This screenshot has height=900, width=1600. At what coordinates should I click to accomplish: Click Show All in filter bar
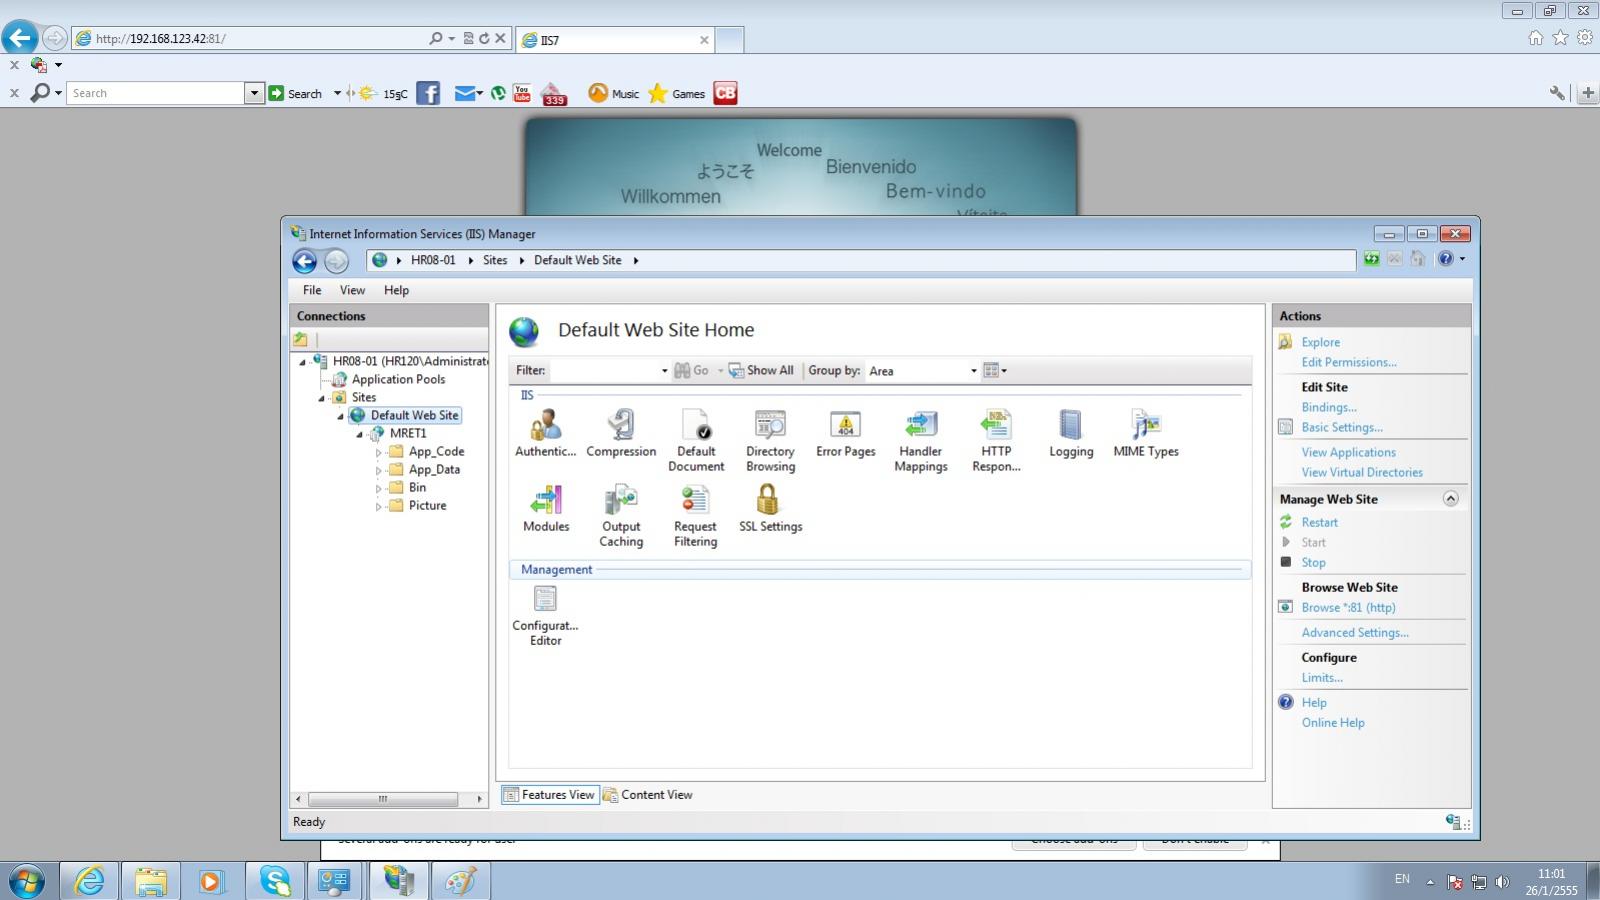coord(761,371)
